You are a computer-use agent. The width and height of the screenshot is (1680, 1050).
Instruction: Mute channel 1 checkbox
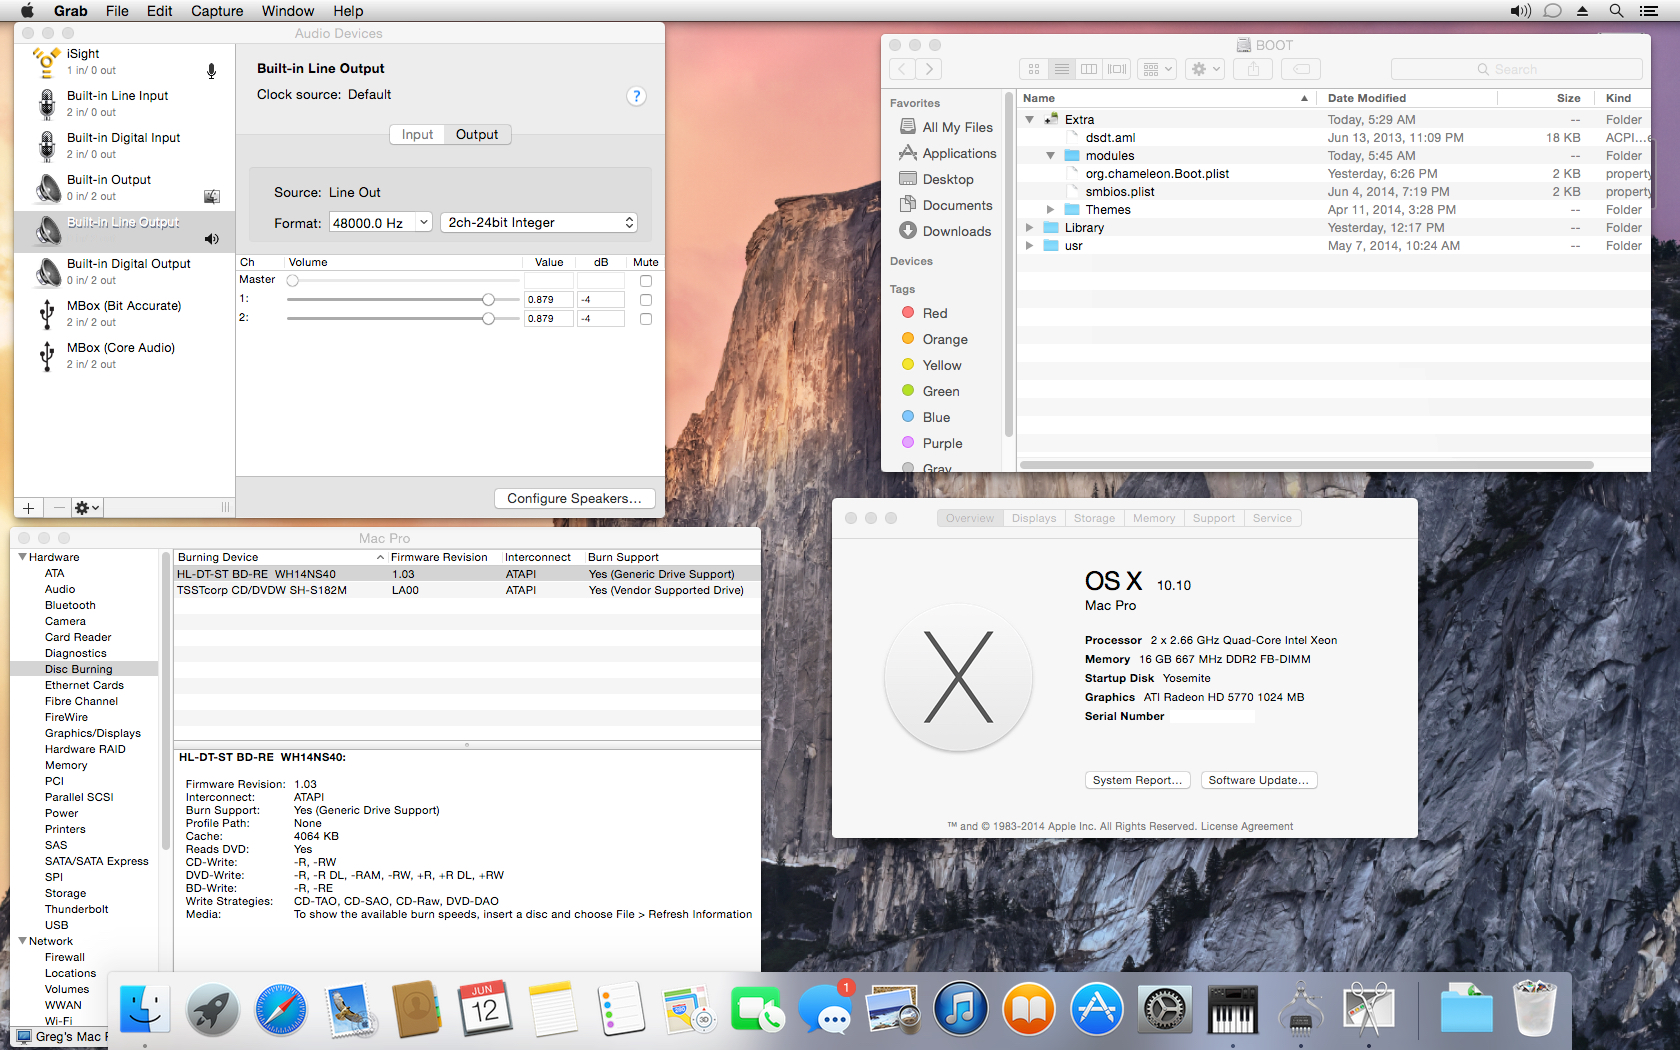click(x=646, y=300)
